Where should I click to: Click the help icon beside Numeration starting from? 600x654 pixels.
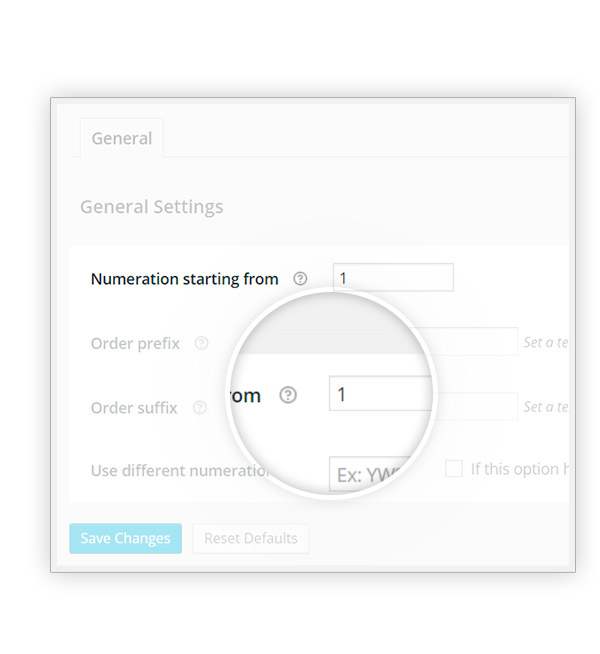tap(300, 279)
